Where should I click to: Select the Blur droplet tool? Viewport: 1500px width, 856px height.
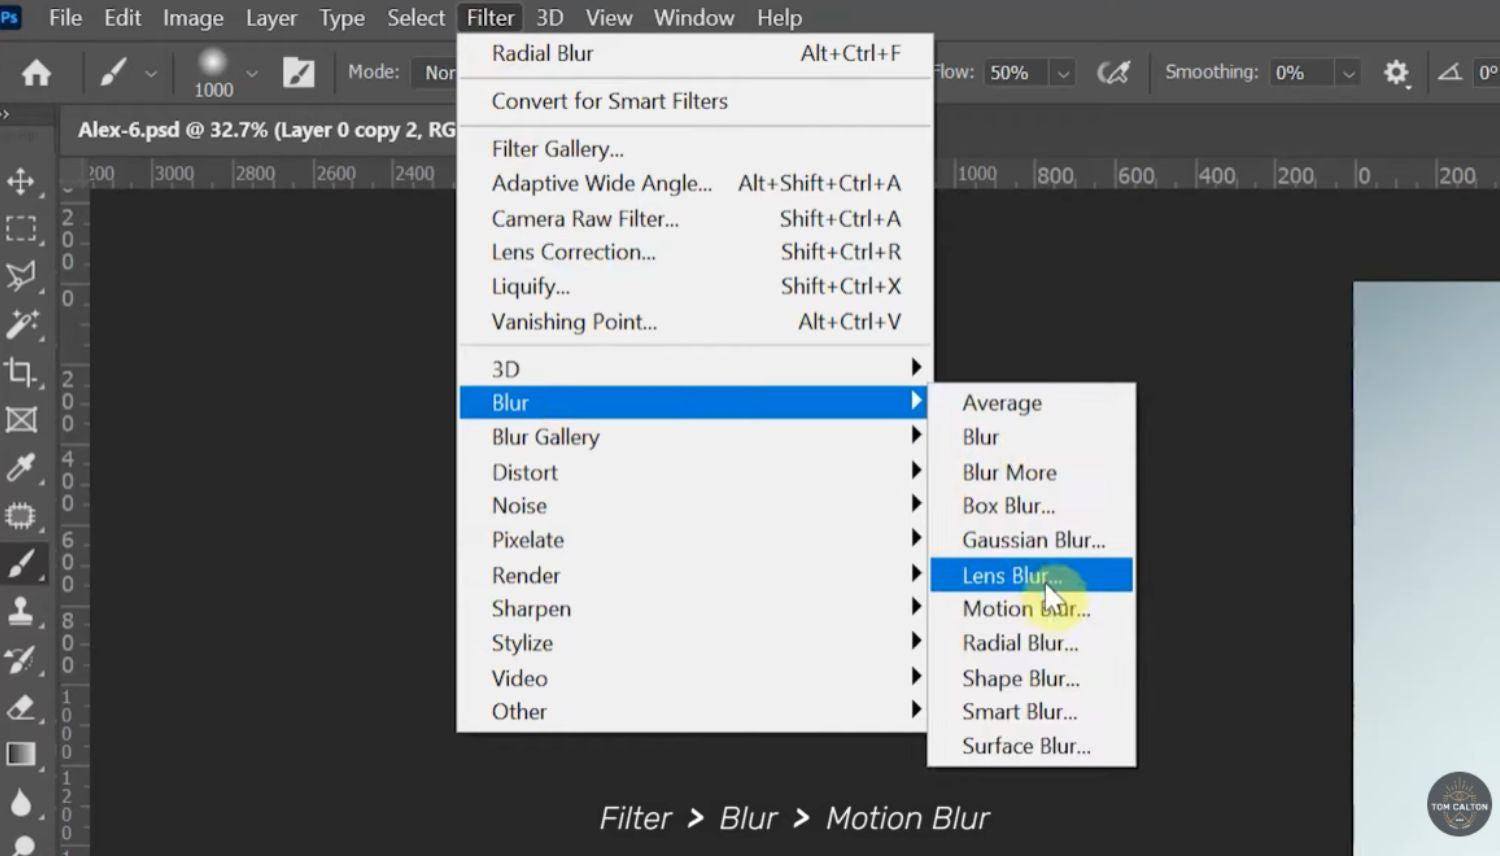click(x=21, y=802)
